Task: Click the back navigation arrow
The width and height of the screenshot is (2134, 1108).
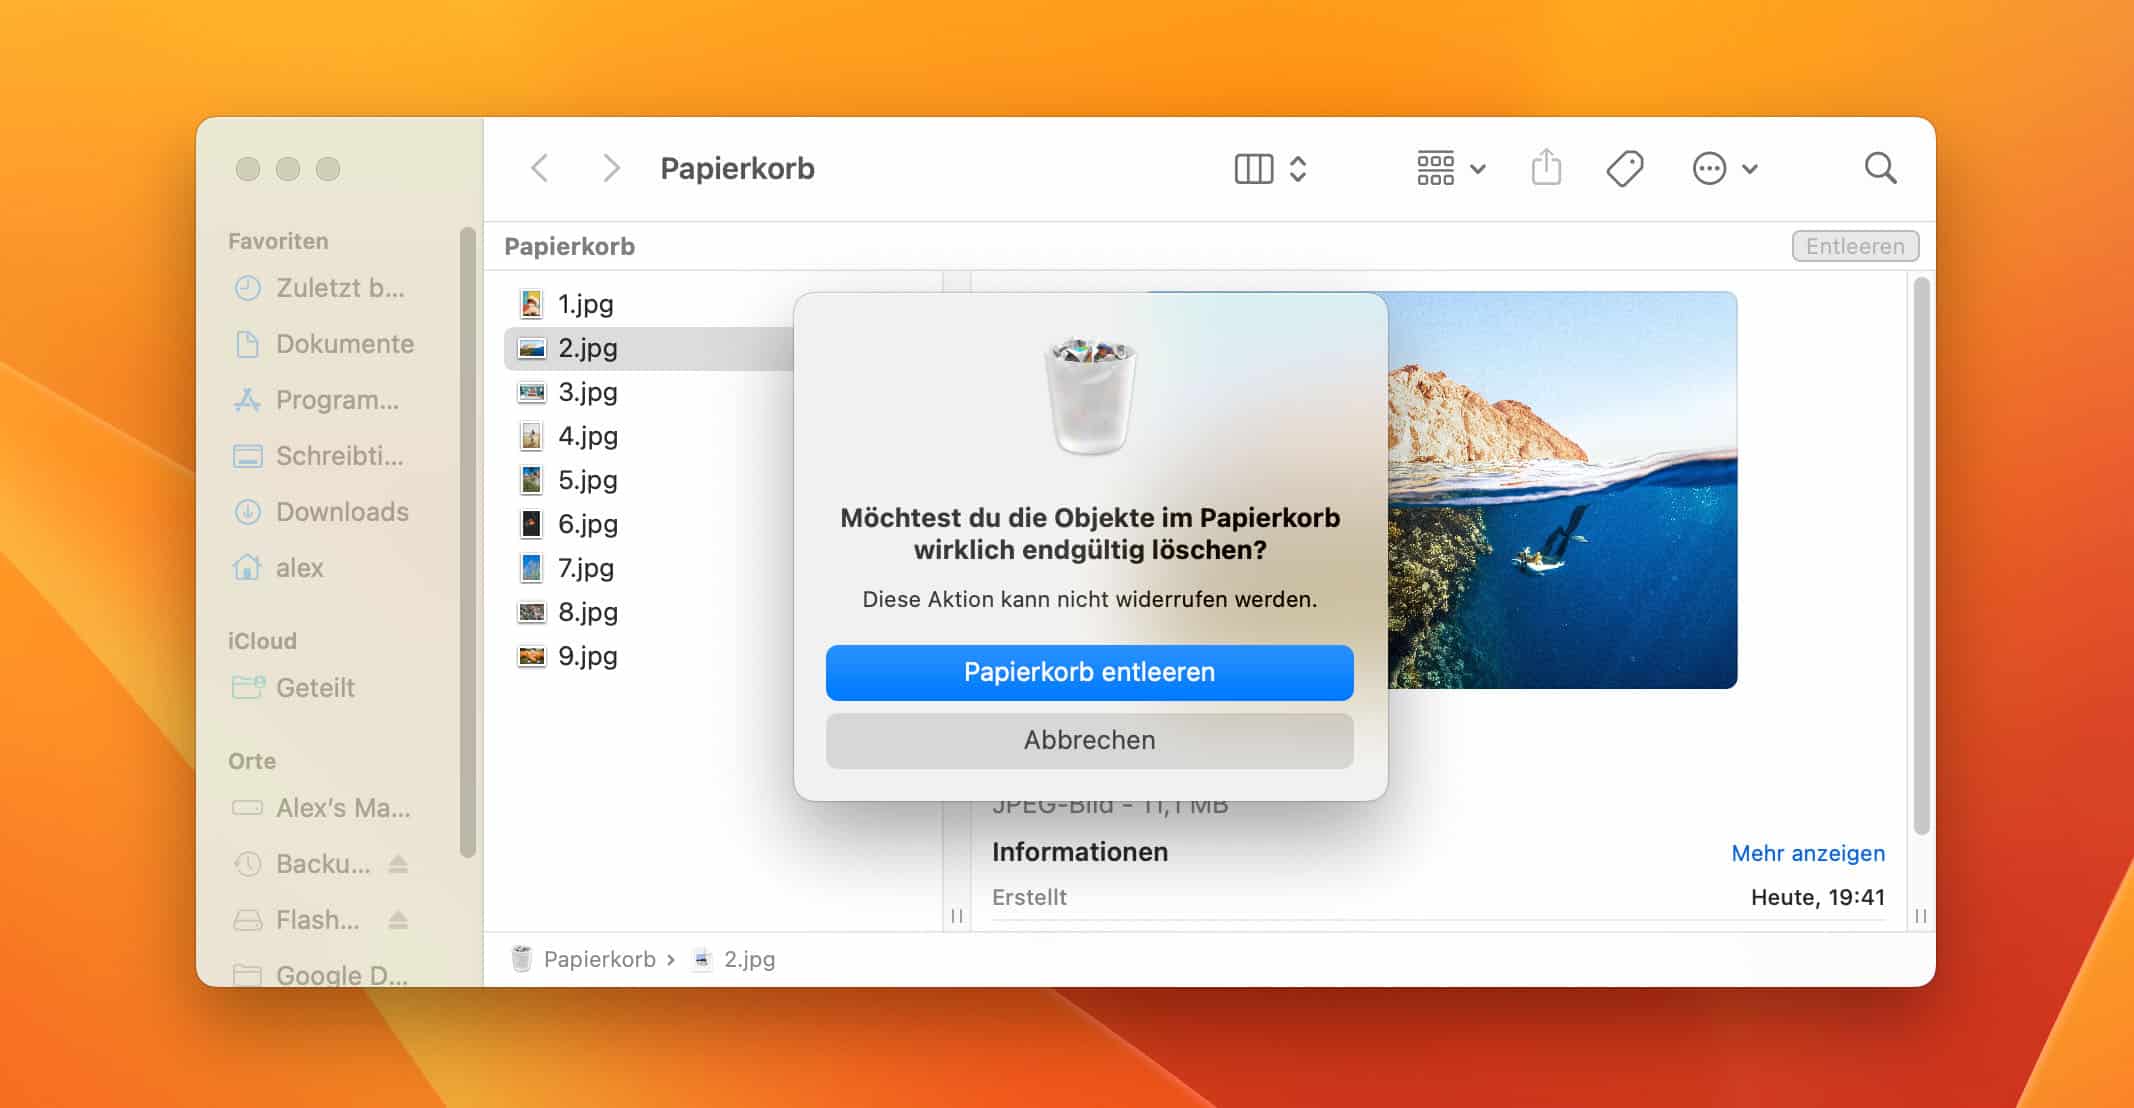Action: [540, 168]
